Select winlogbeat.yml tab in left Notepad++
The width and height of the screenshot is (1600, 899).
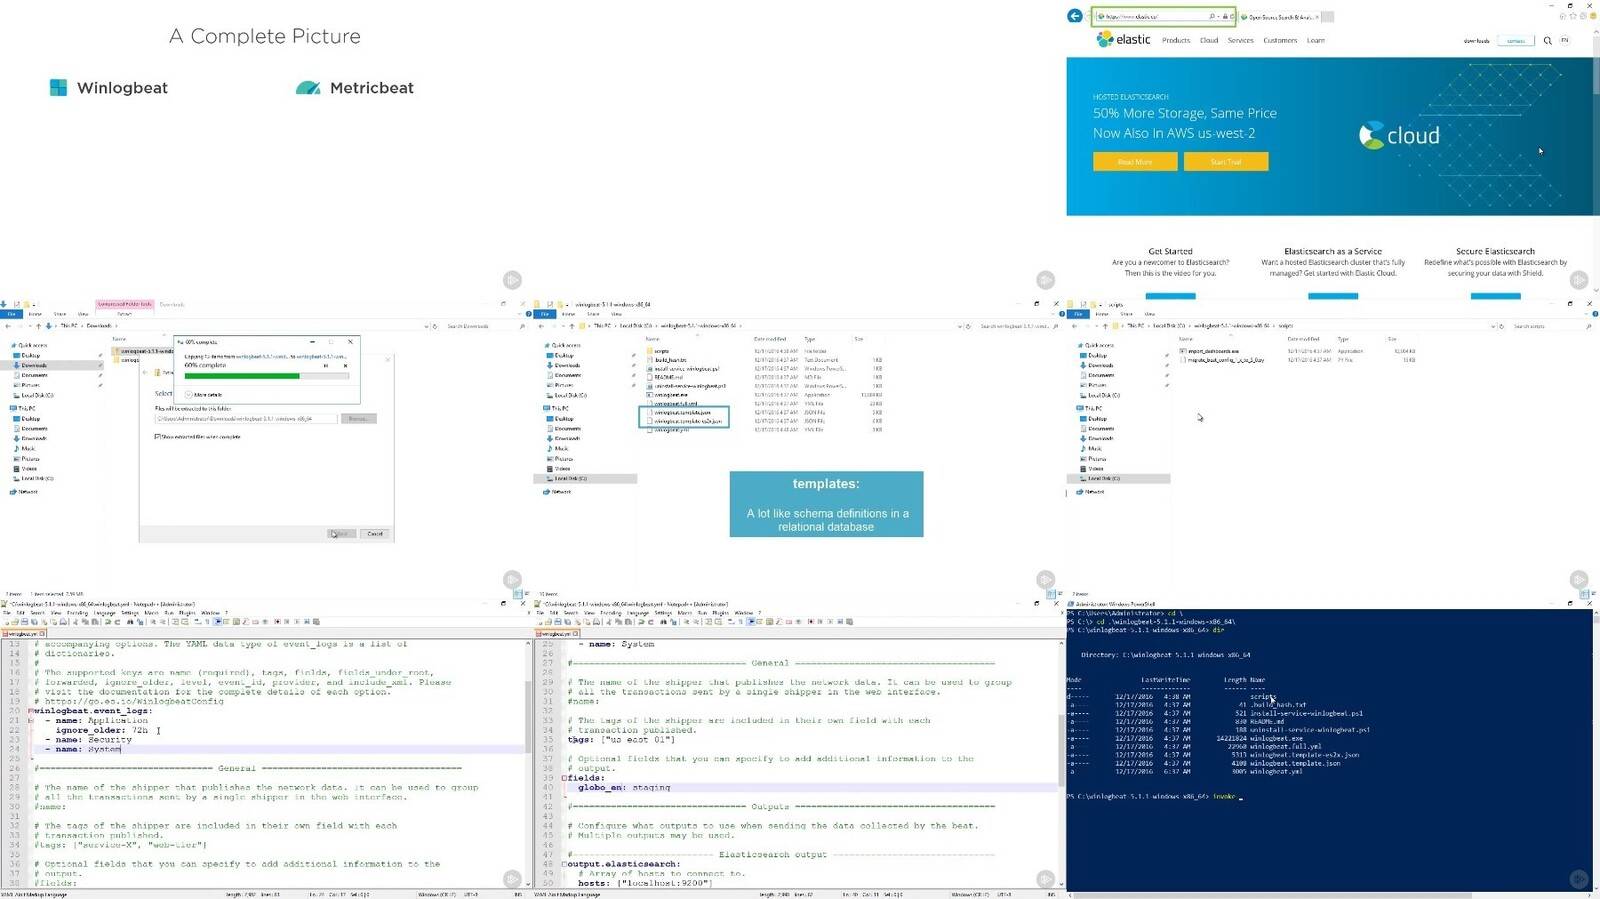point(22,634)
